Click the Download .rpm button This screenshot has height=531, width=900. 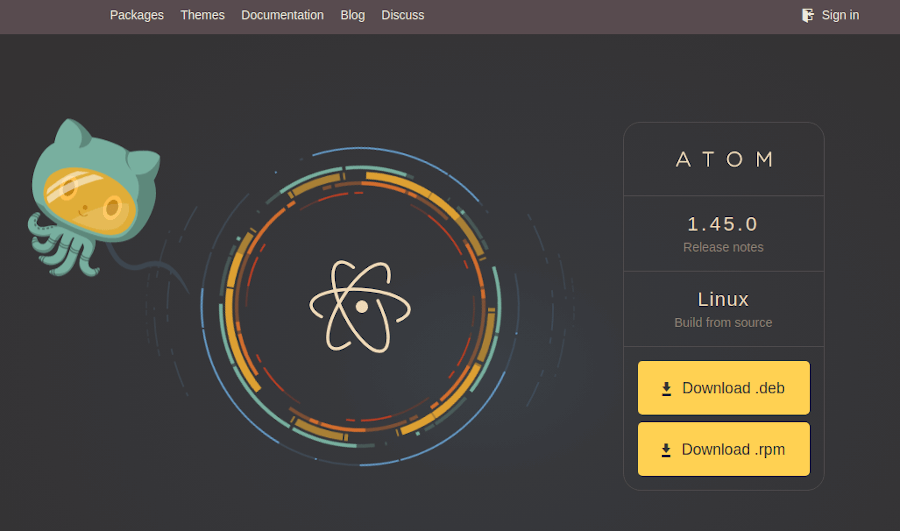724,449
